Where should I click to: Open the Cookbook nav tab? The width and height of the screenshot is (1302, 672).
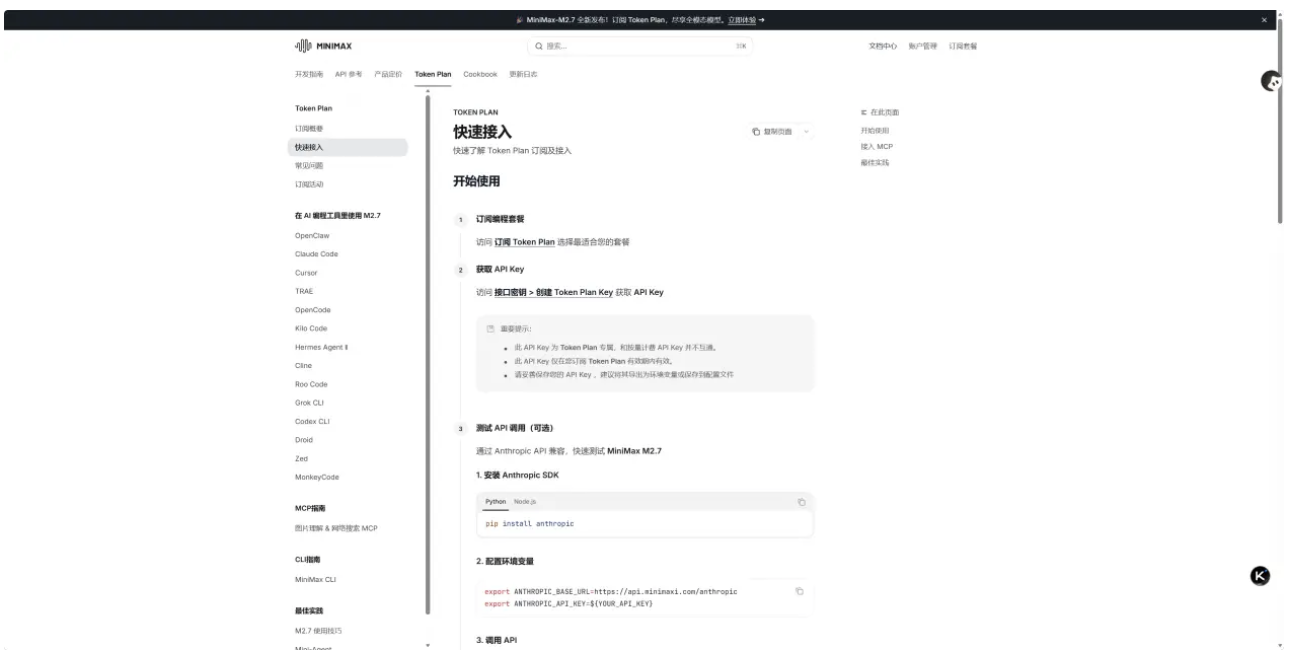[480, 75]
